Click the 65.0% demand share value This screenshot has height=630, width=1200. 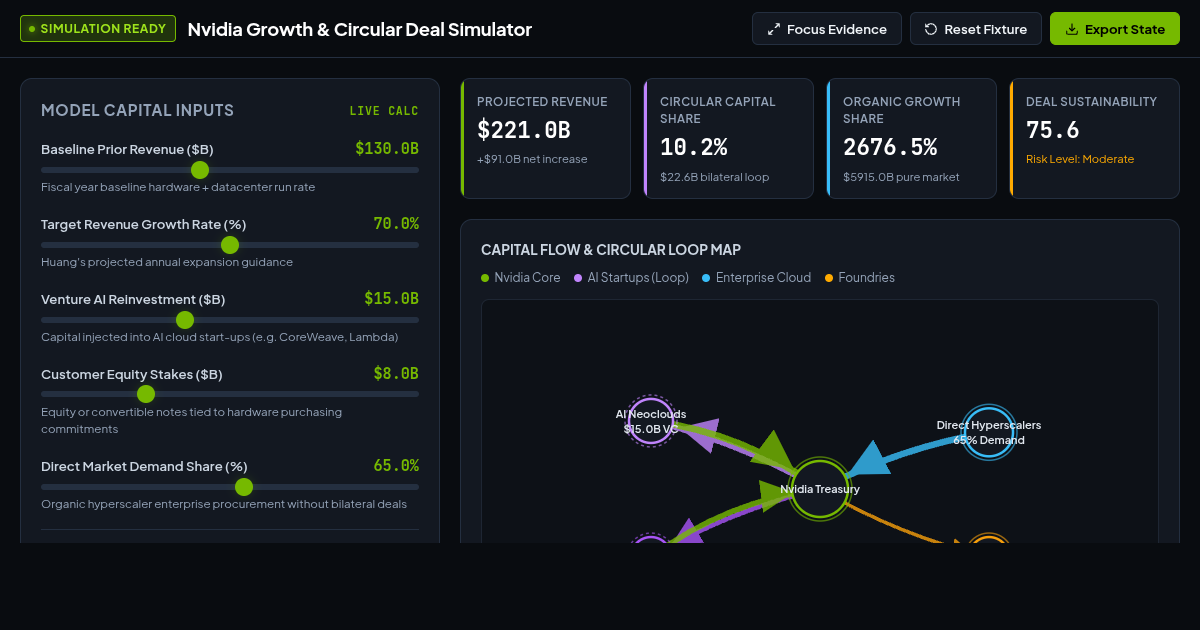(396, 466)
